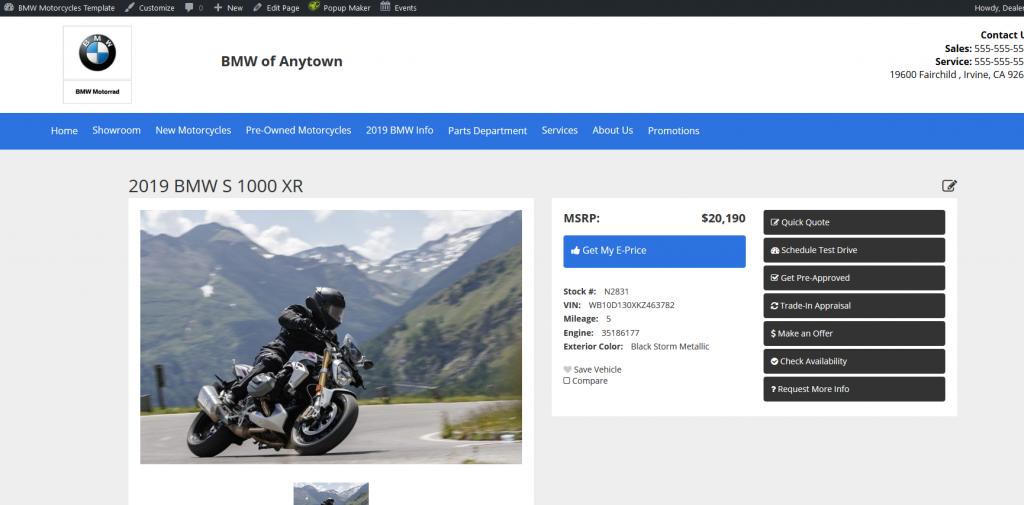Screen dimensions: 1024x505
Task: Open Promotions in navigation bar
Action: 673,131
